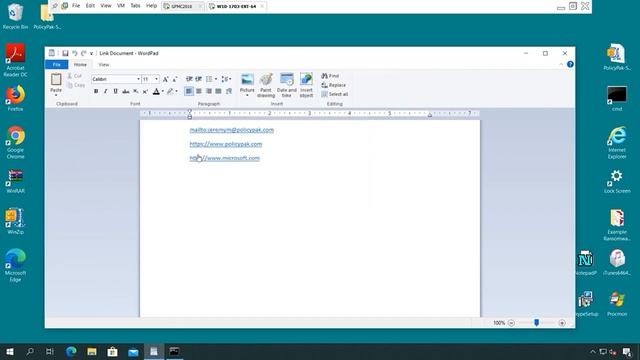Open Internet Explorer desktop shortcut
The image size is (640, 360).
[x=617, y=142]
